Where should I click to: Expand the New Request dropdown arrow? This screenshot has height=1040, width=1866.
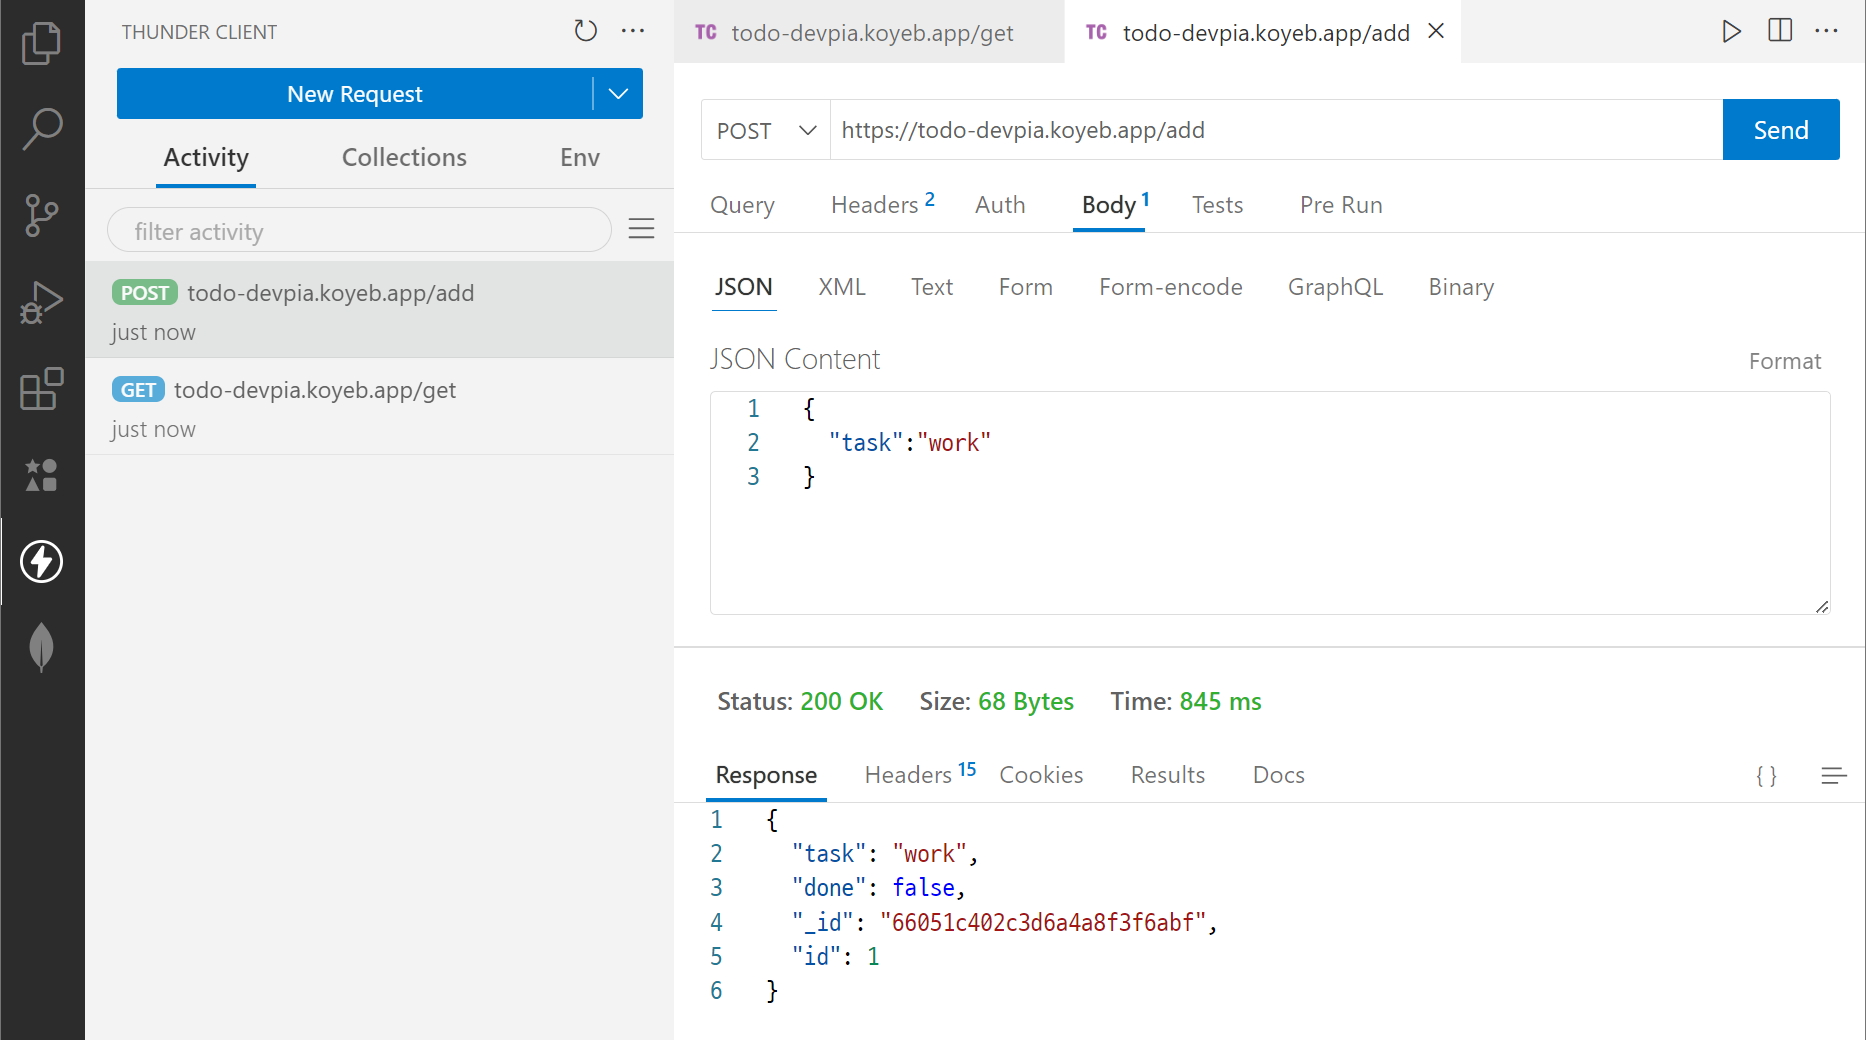618,94
